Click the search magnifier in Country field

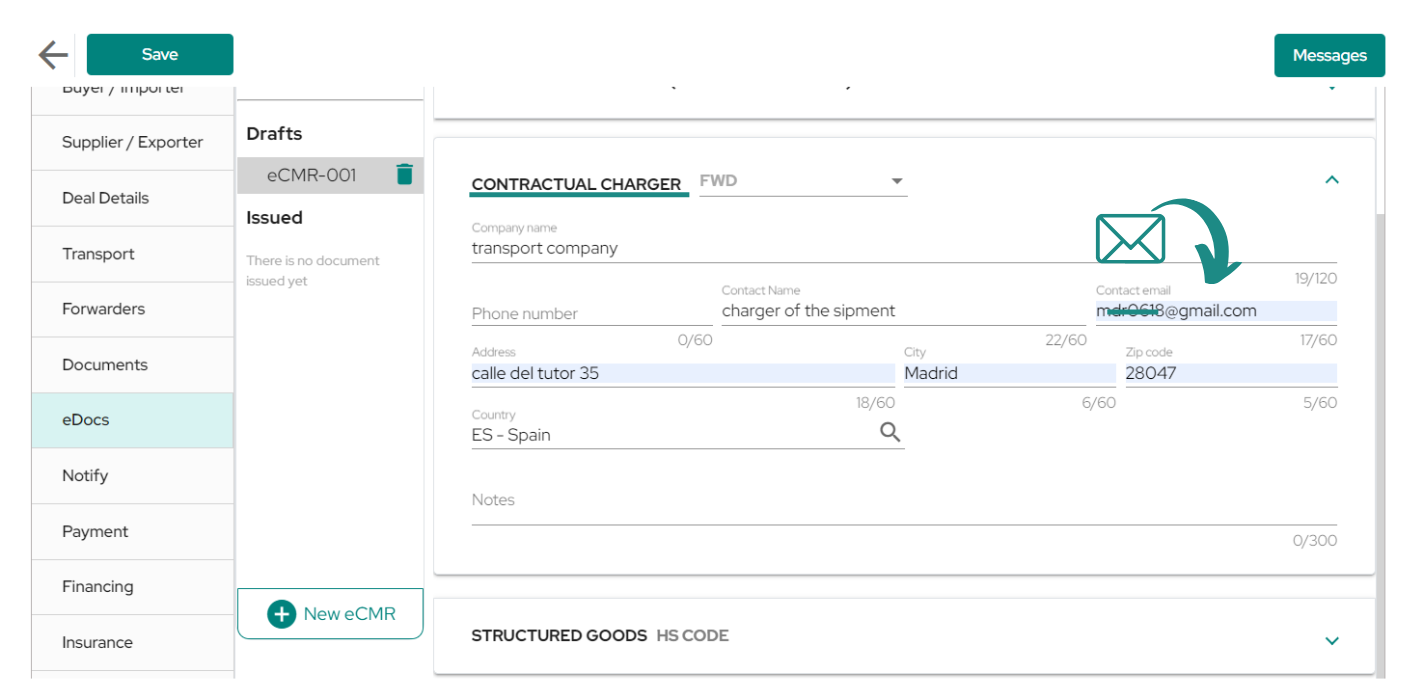pos(890,432)
